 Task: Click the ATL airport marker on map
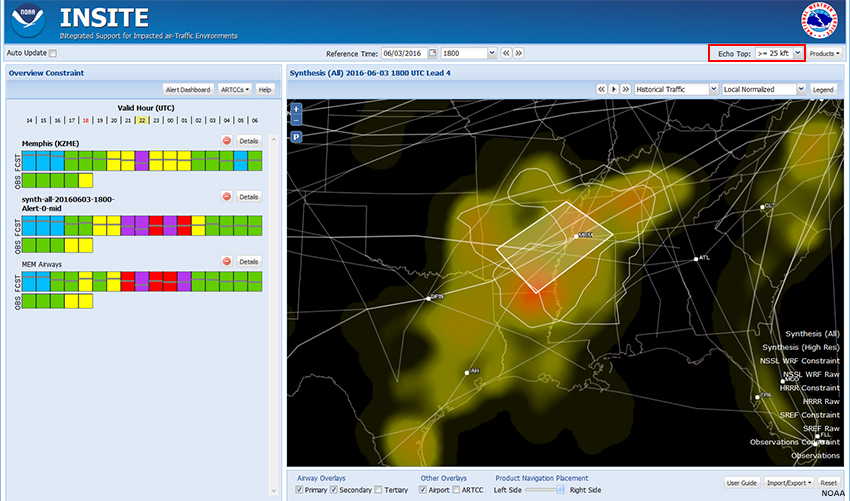click(696, 259)
